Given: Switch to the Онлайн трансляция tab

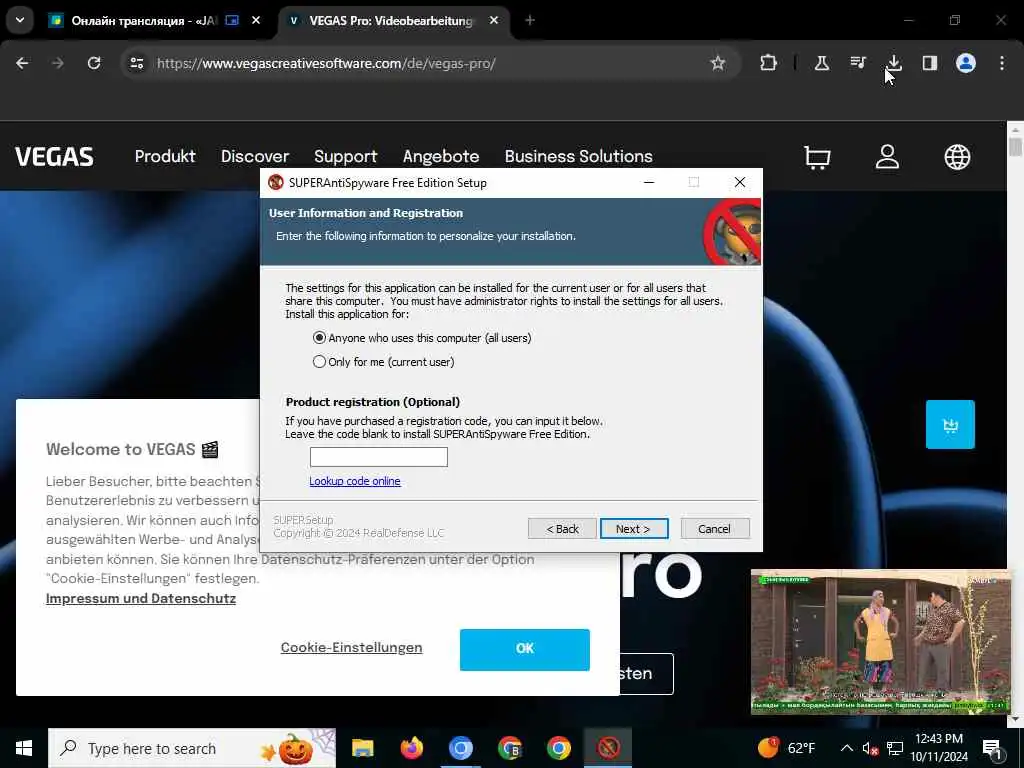Looking at the screenshot, I should (144, 21).
